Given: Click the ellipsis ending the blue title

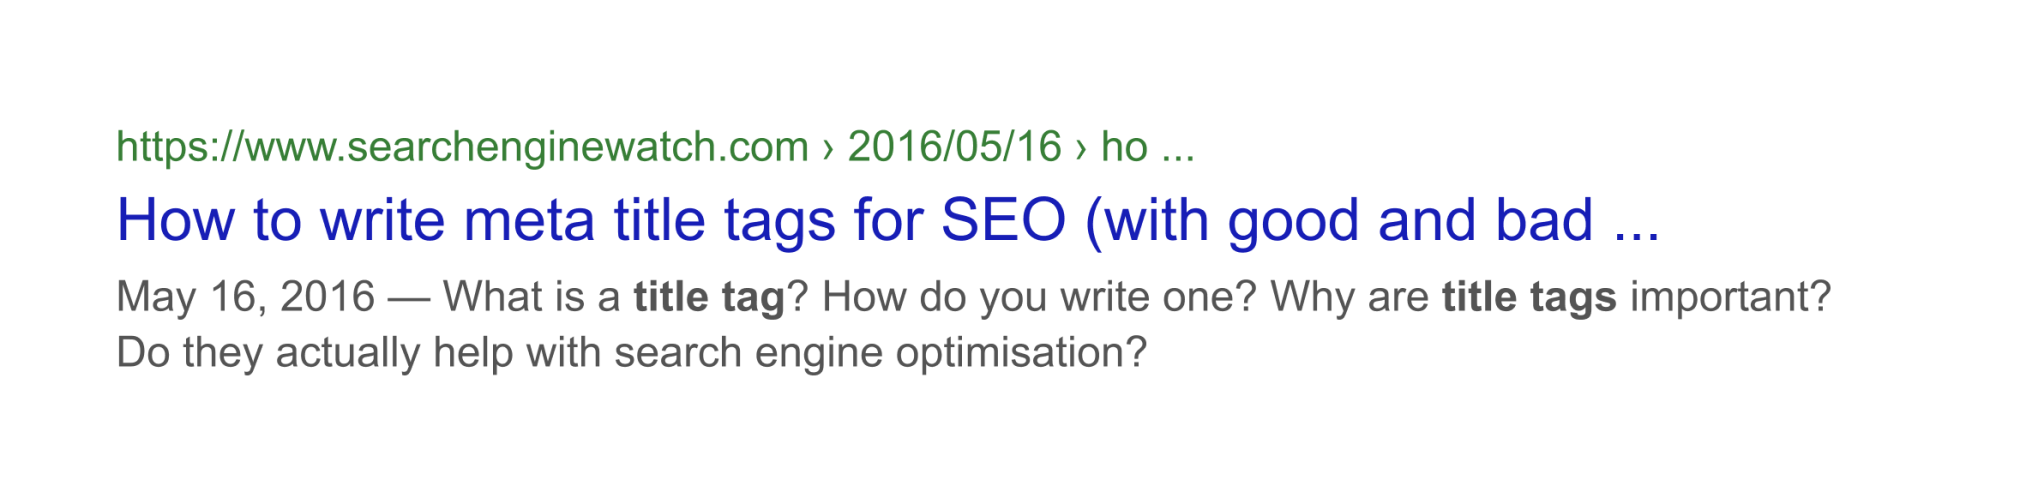Looking at the screenshot, I should tap(1637, 222).
